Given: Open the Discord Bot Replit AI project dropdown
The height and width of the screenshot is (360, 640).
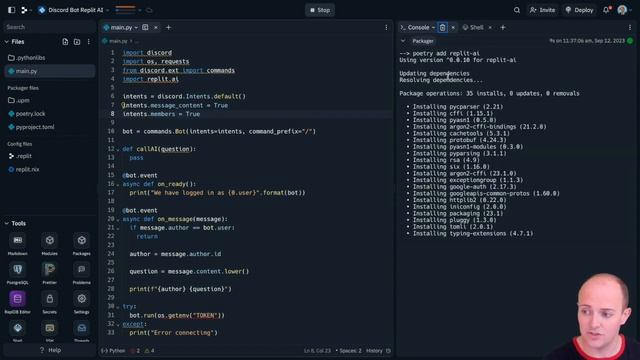Looking at the screenshot, I should (x=74, y=10).
